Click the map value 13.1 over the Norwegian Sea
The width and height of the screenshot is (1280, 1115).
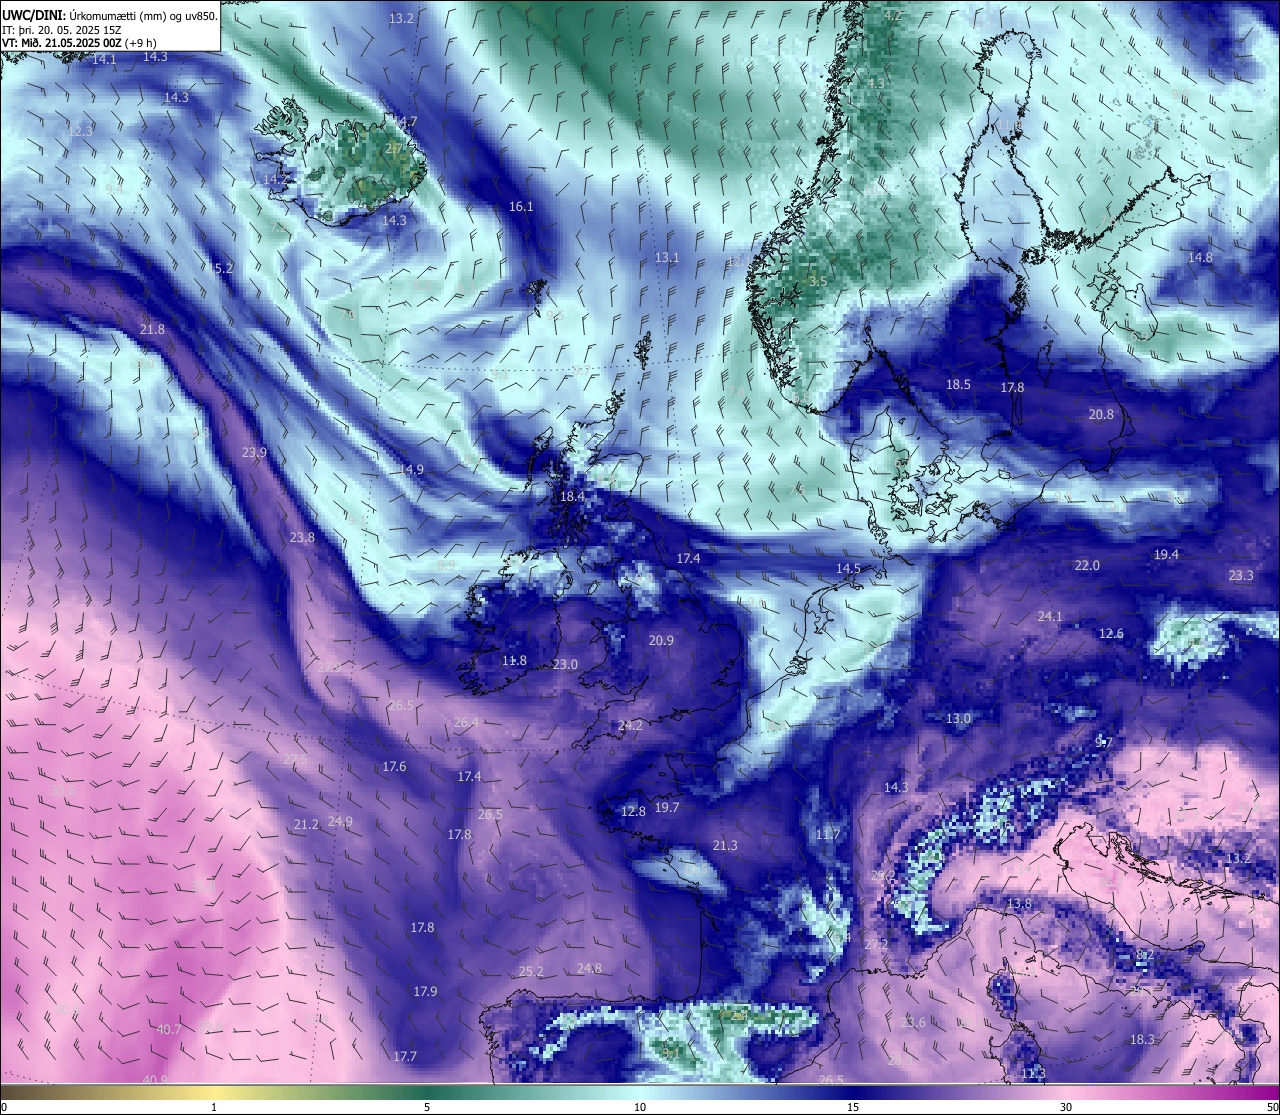click(x=667, y=258)
